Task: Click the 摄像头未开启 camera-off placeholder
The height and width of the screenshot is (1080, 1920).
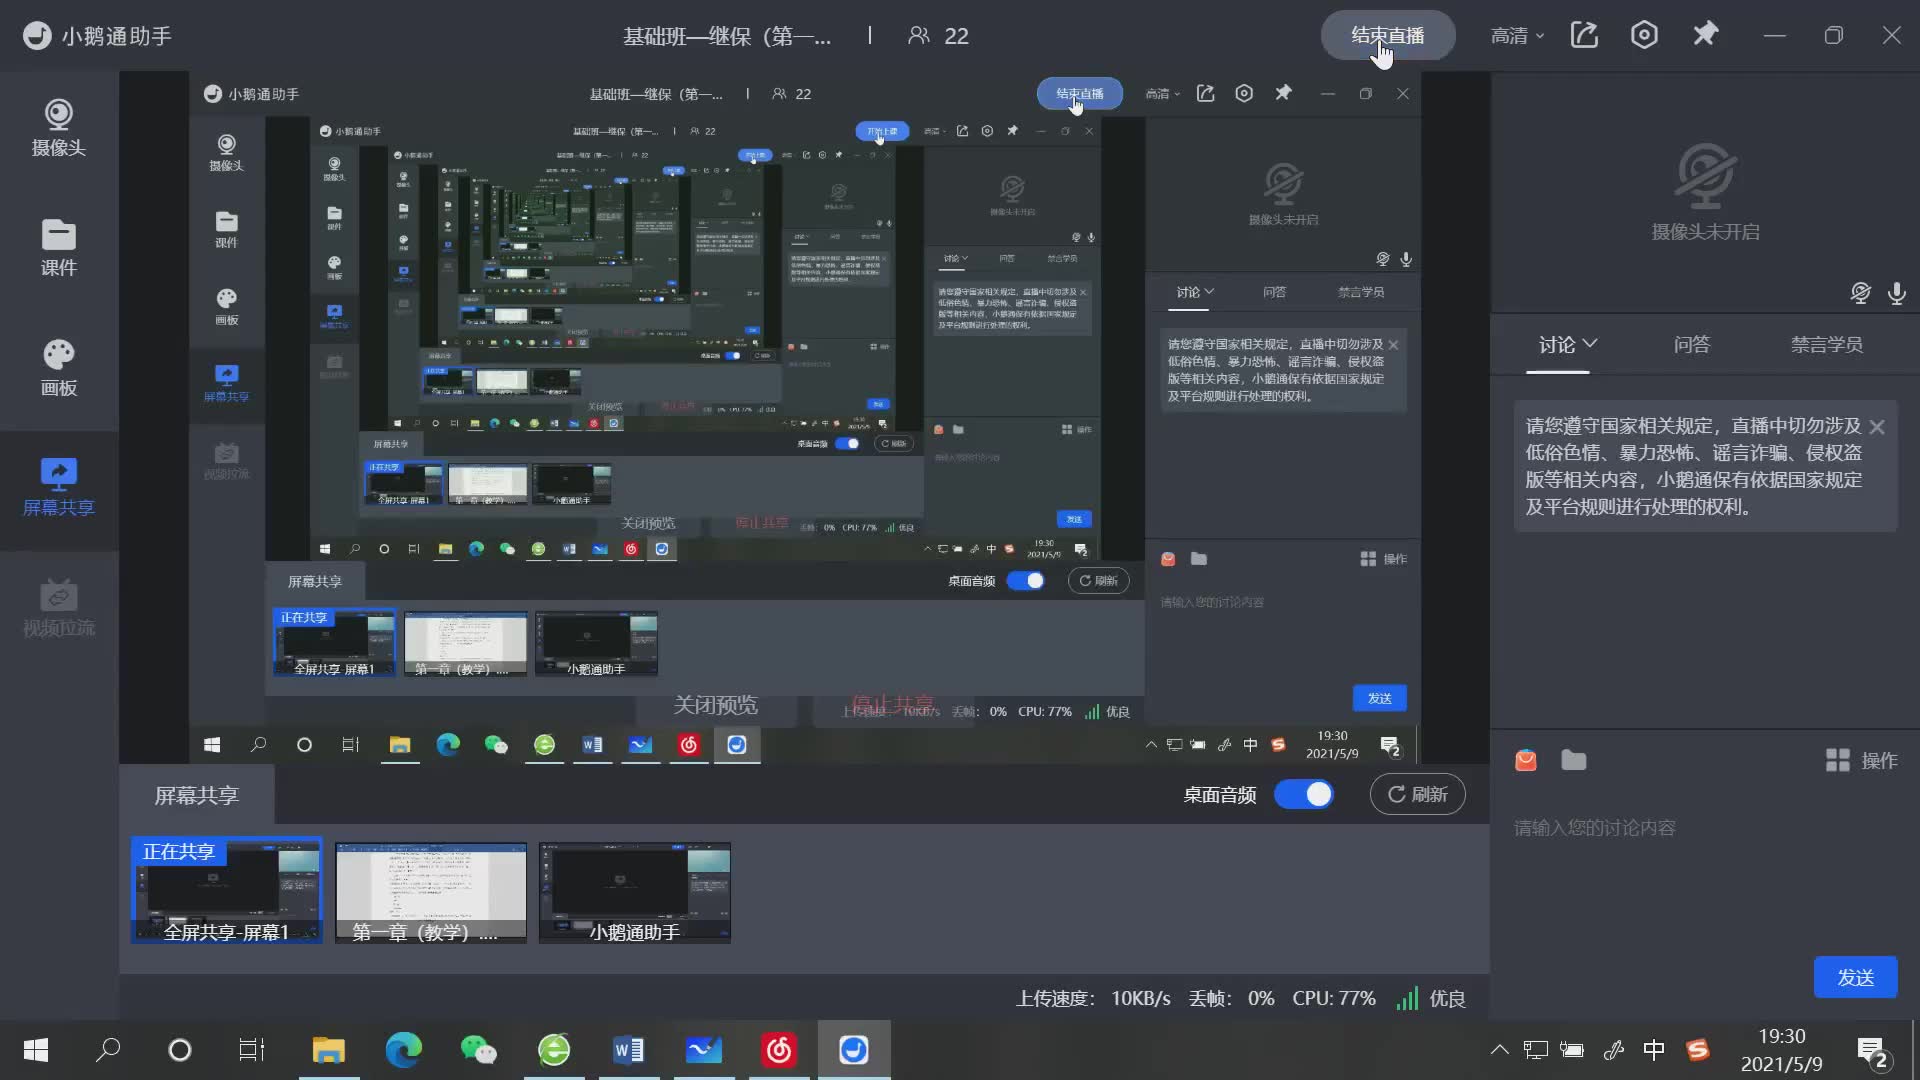Action: (x=1706, y=193)
